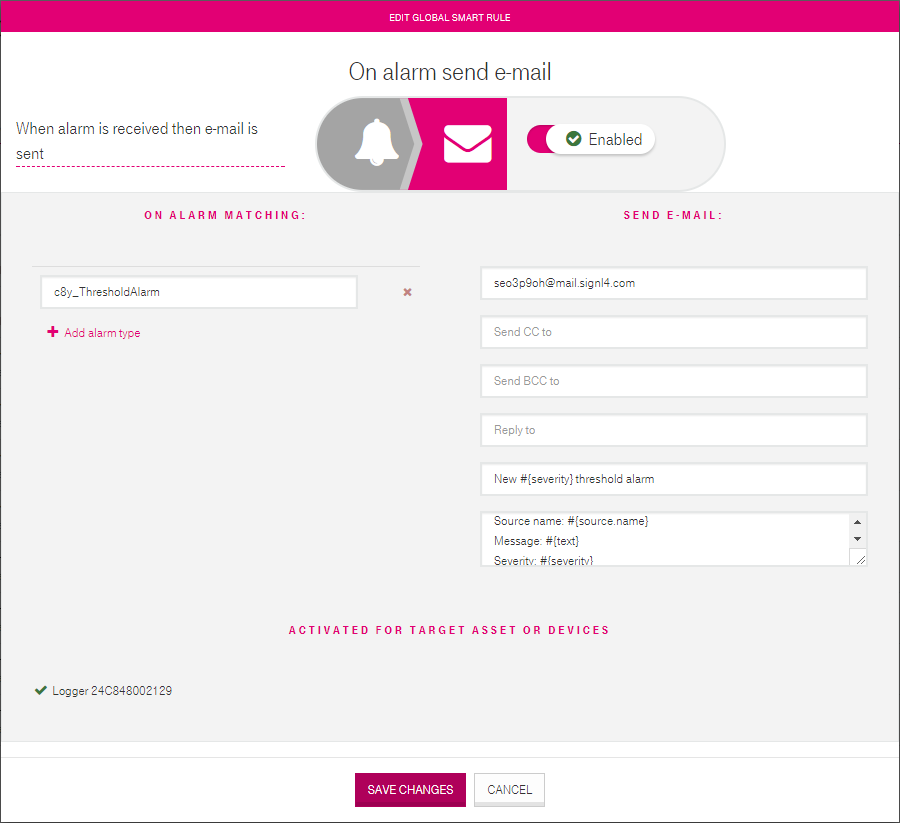This screenshot has width=900, height=823.
Task: Click the Send BCC to field
Action: coord(673,381)
